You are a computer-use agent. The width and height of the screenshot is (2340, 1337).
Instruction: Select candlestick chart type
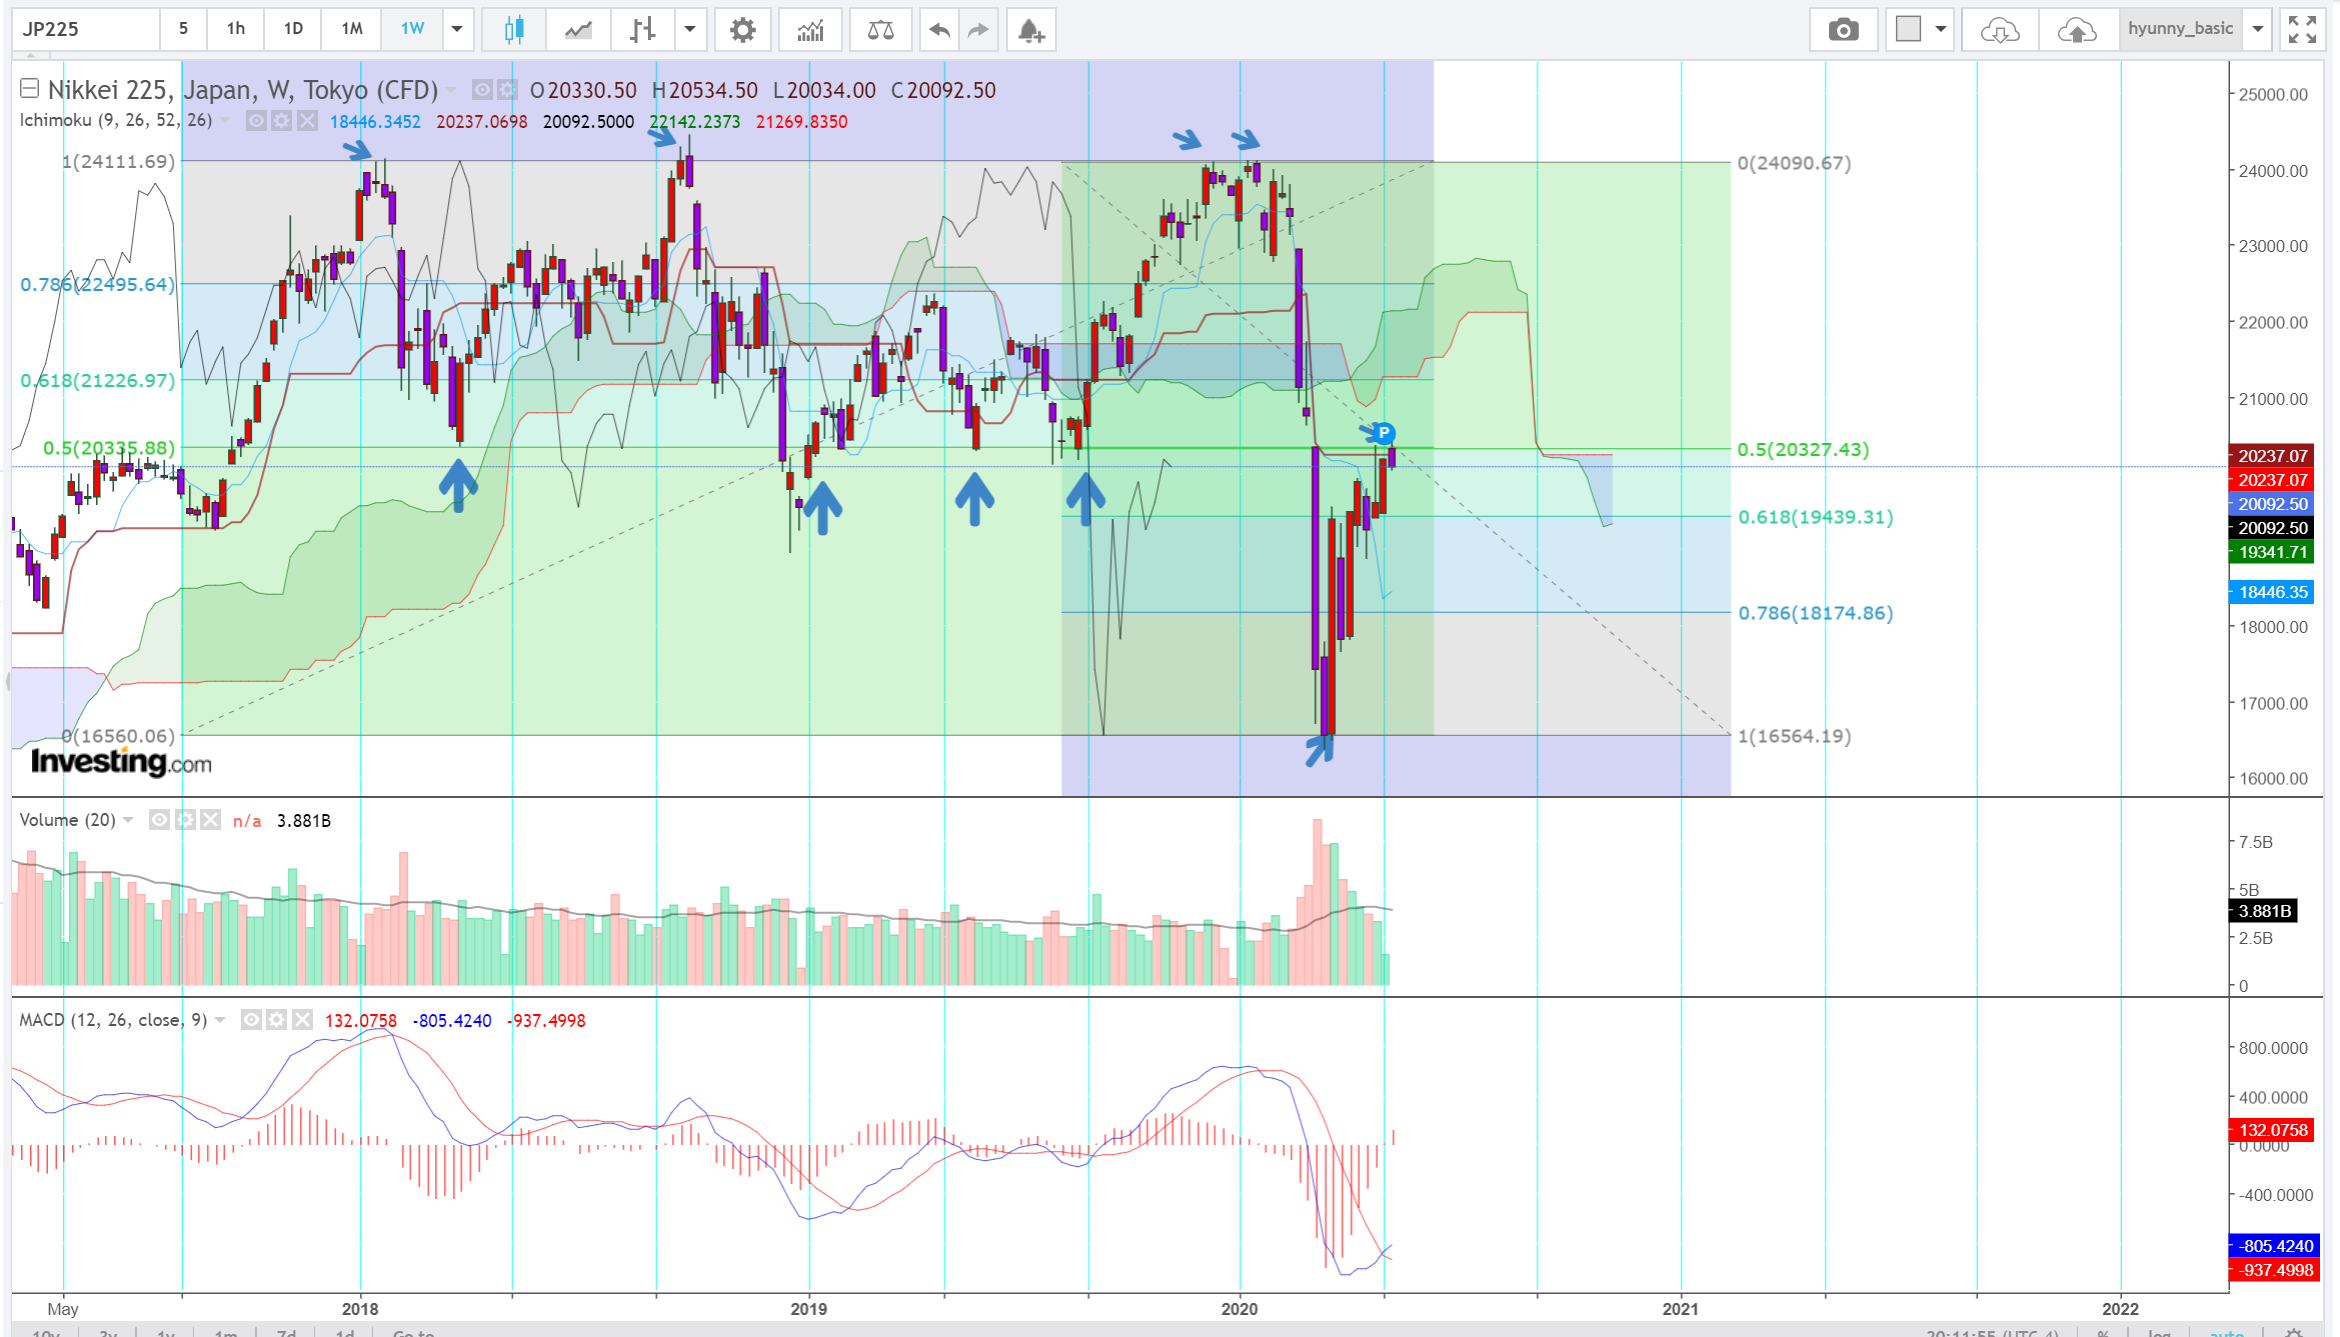coord(514,29)
